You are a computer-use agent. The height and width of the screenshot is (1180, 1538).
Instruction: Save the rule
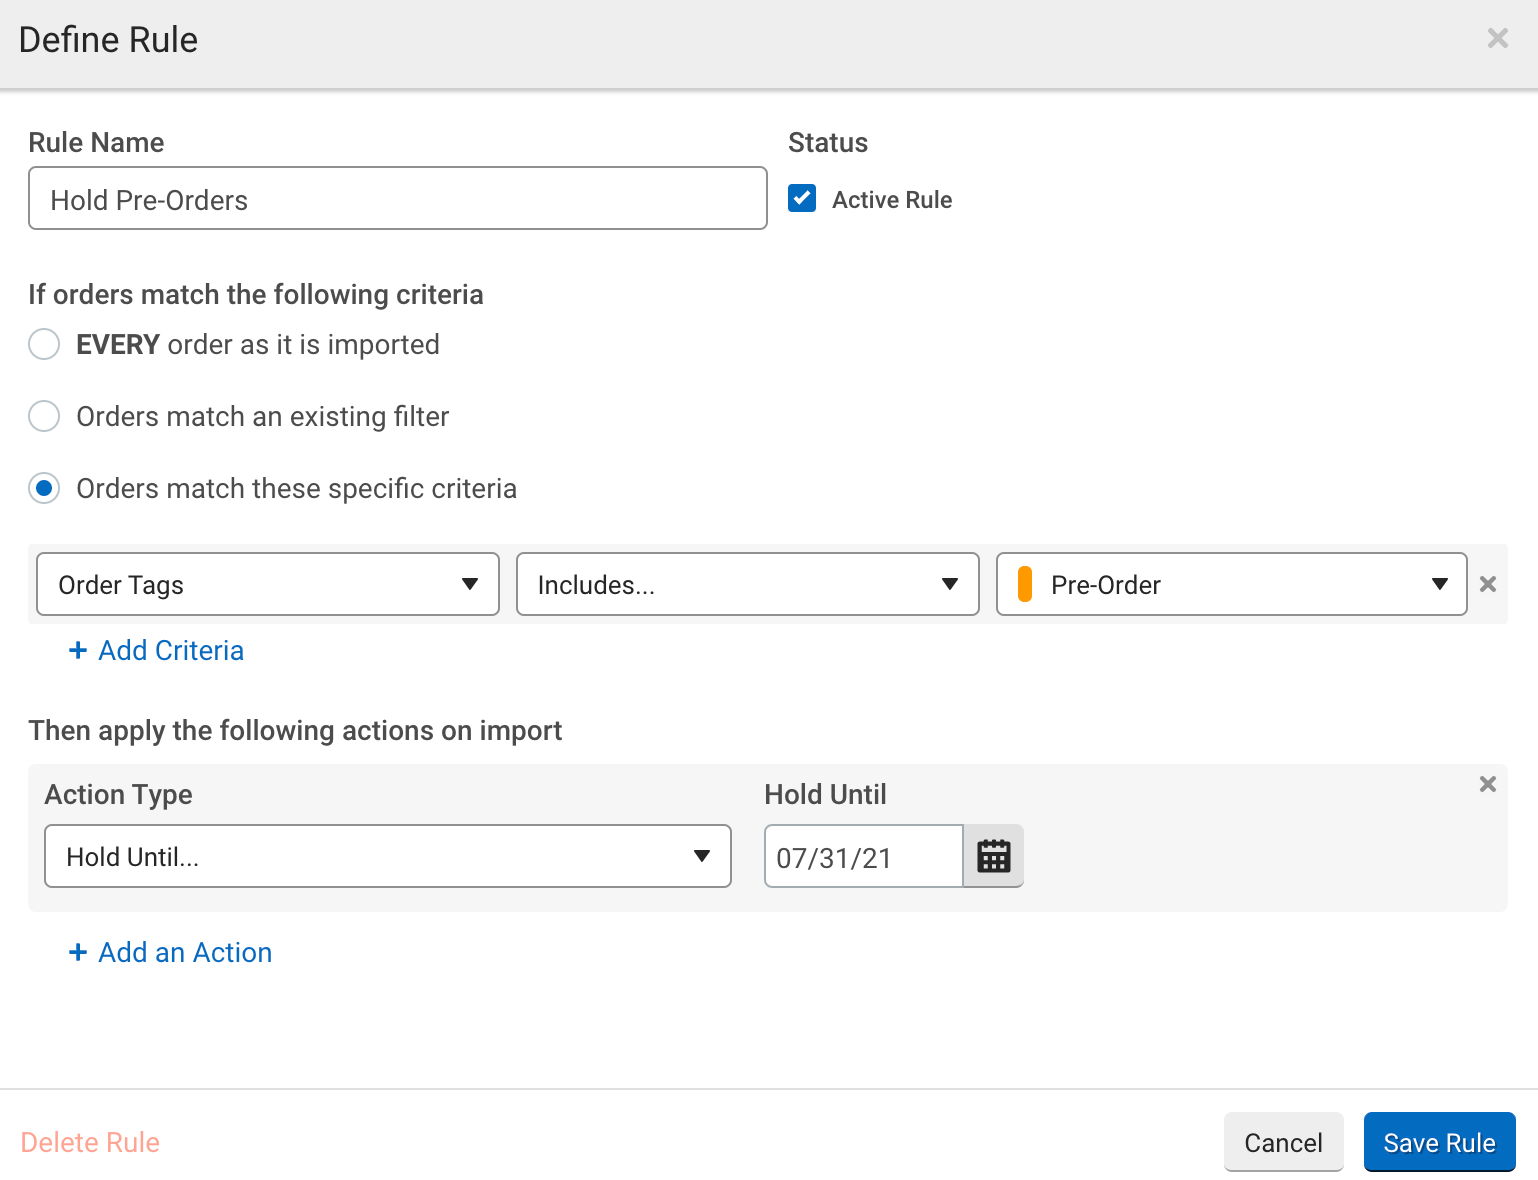[x=1439, y=1142]
